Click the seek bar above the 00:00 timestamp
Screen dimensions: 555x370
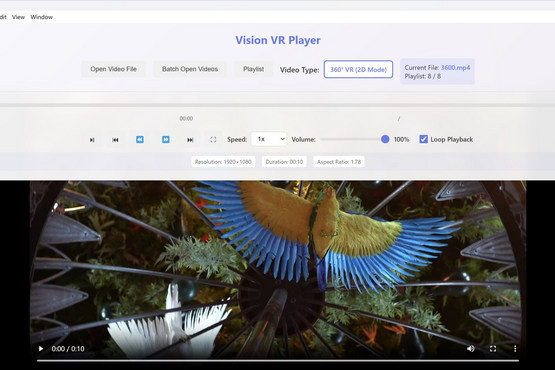pos(278,105)
